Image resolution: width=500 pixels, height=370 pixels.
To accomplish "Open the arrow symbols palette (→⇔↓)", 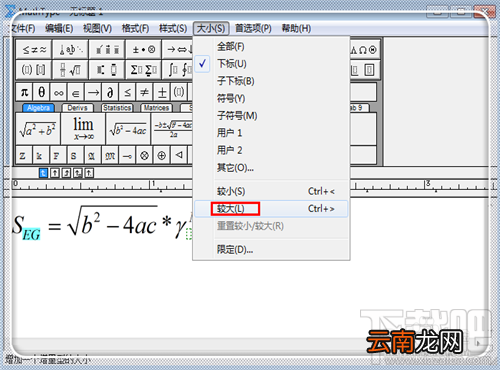I will coord(178,50).
